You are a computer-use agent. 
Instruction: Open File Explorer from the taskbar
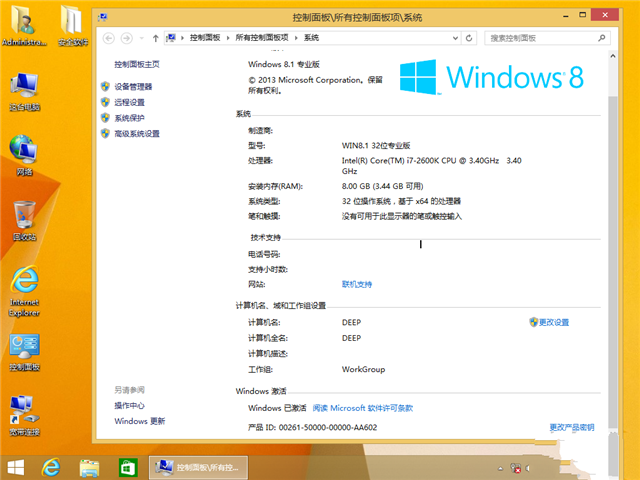click(x=89, y=468)
